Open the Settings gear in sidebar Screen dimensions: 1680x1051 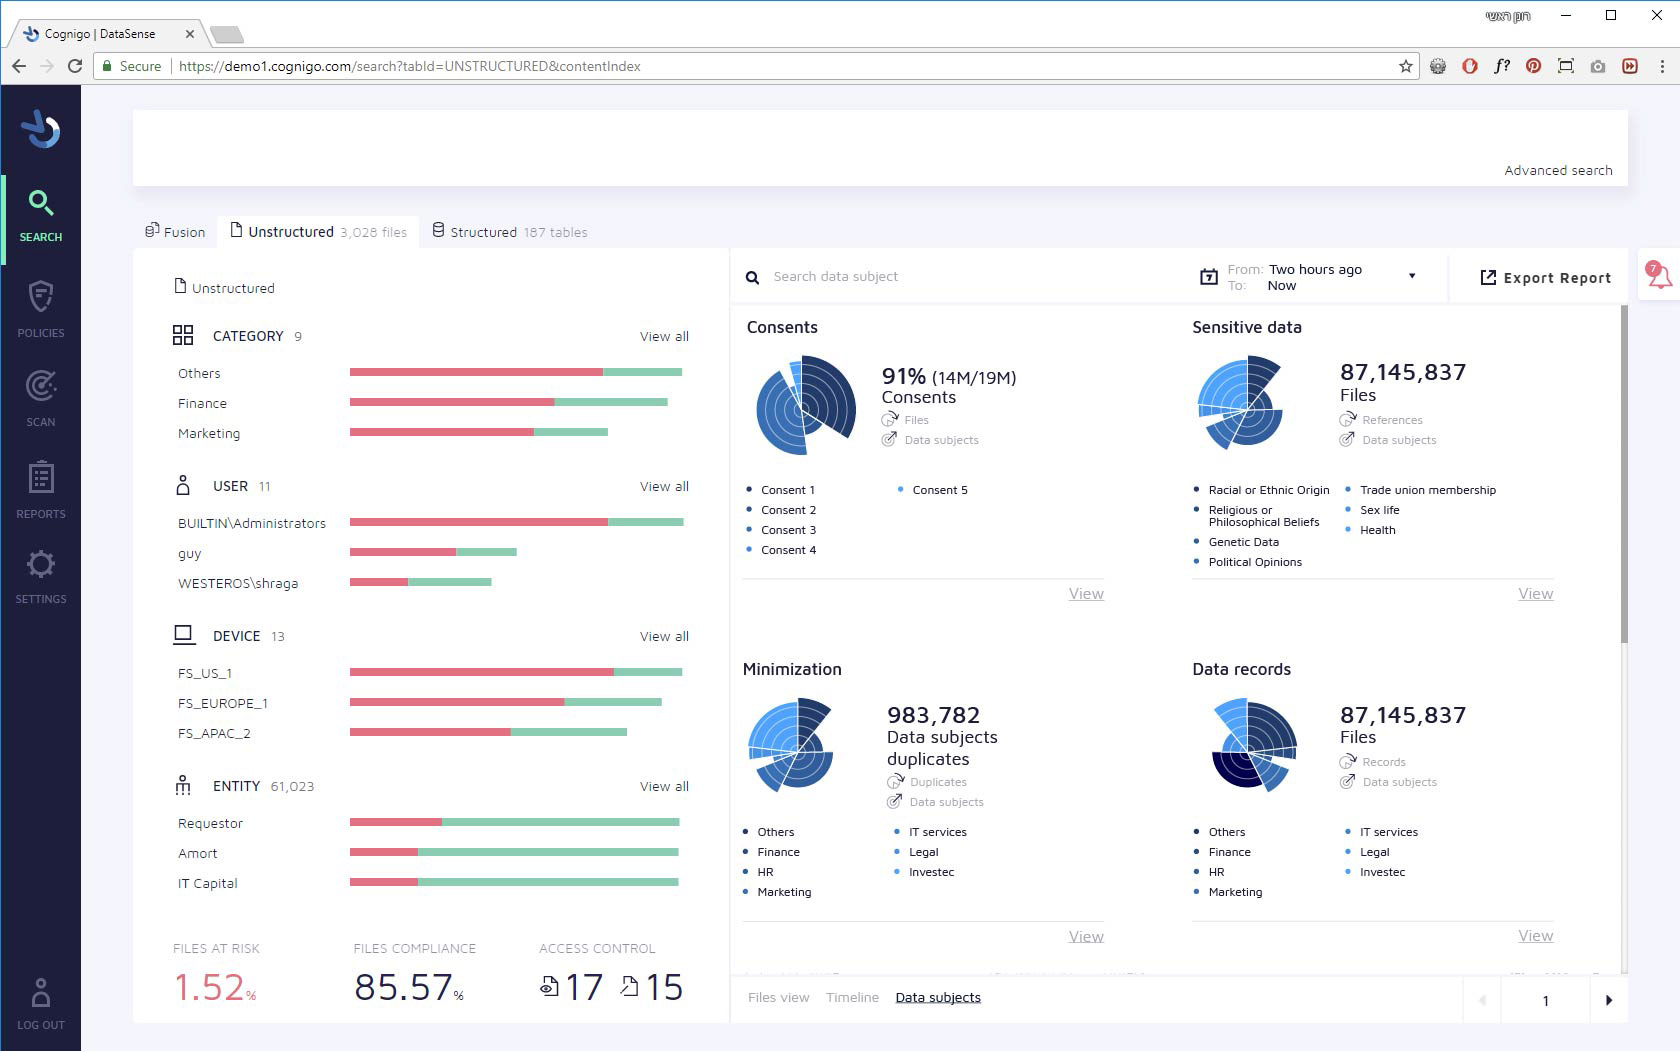click(41, 564)
